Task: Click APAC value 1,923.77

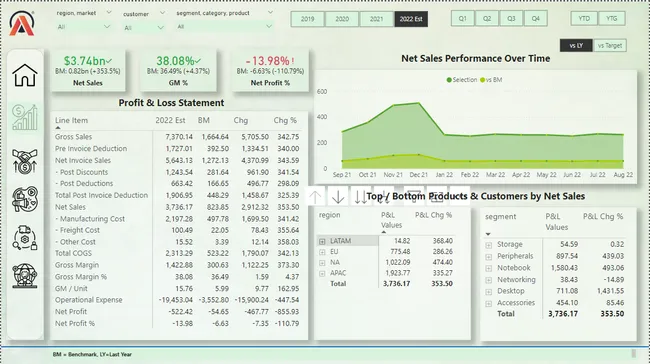Action: (x=396, y=273)
